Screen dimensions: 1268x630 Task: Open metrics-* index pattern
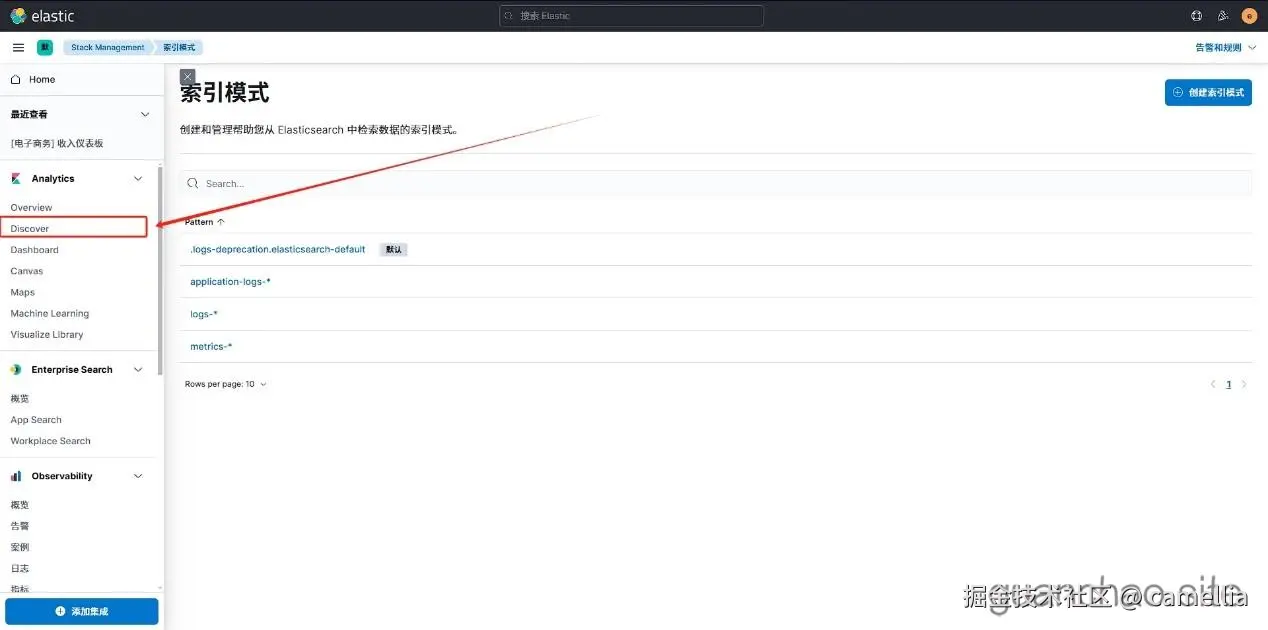(211, 346)
